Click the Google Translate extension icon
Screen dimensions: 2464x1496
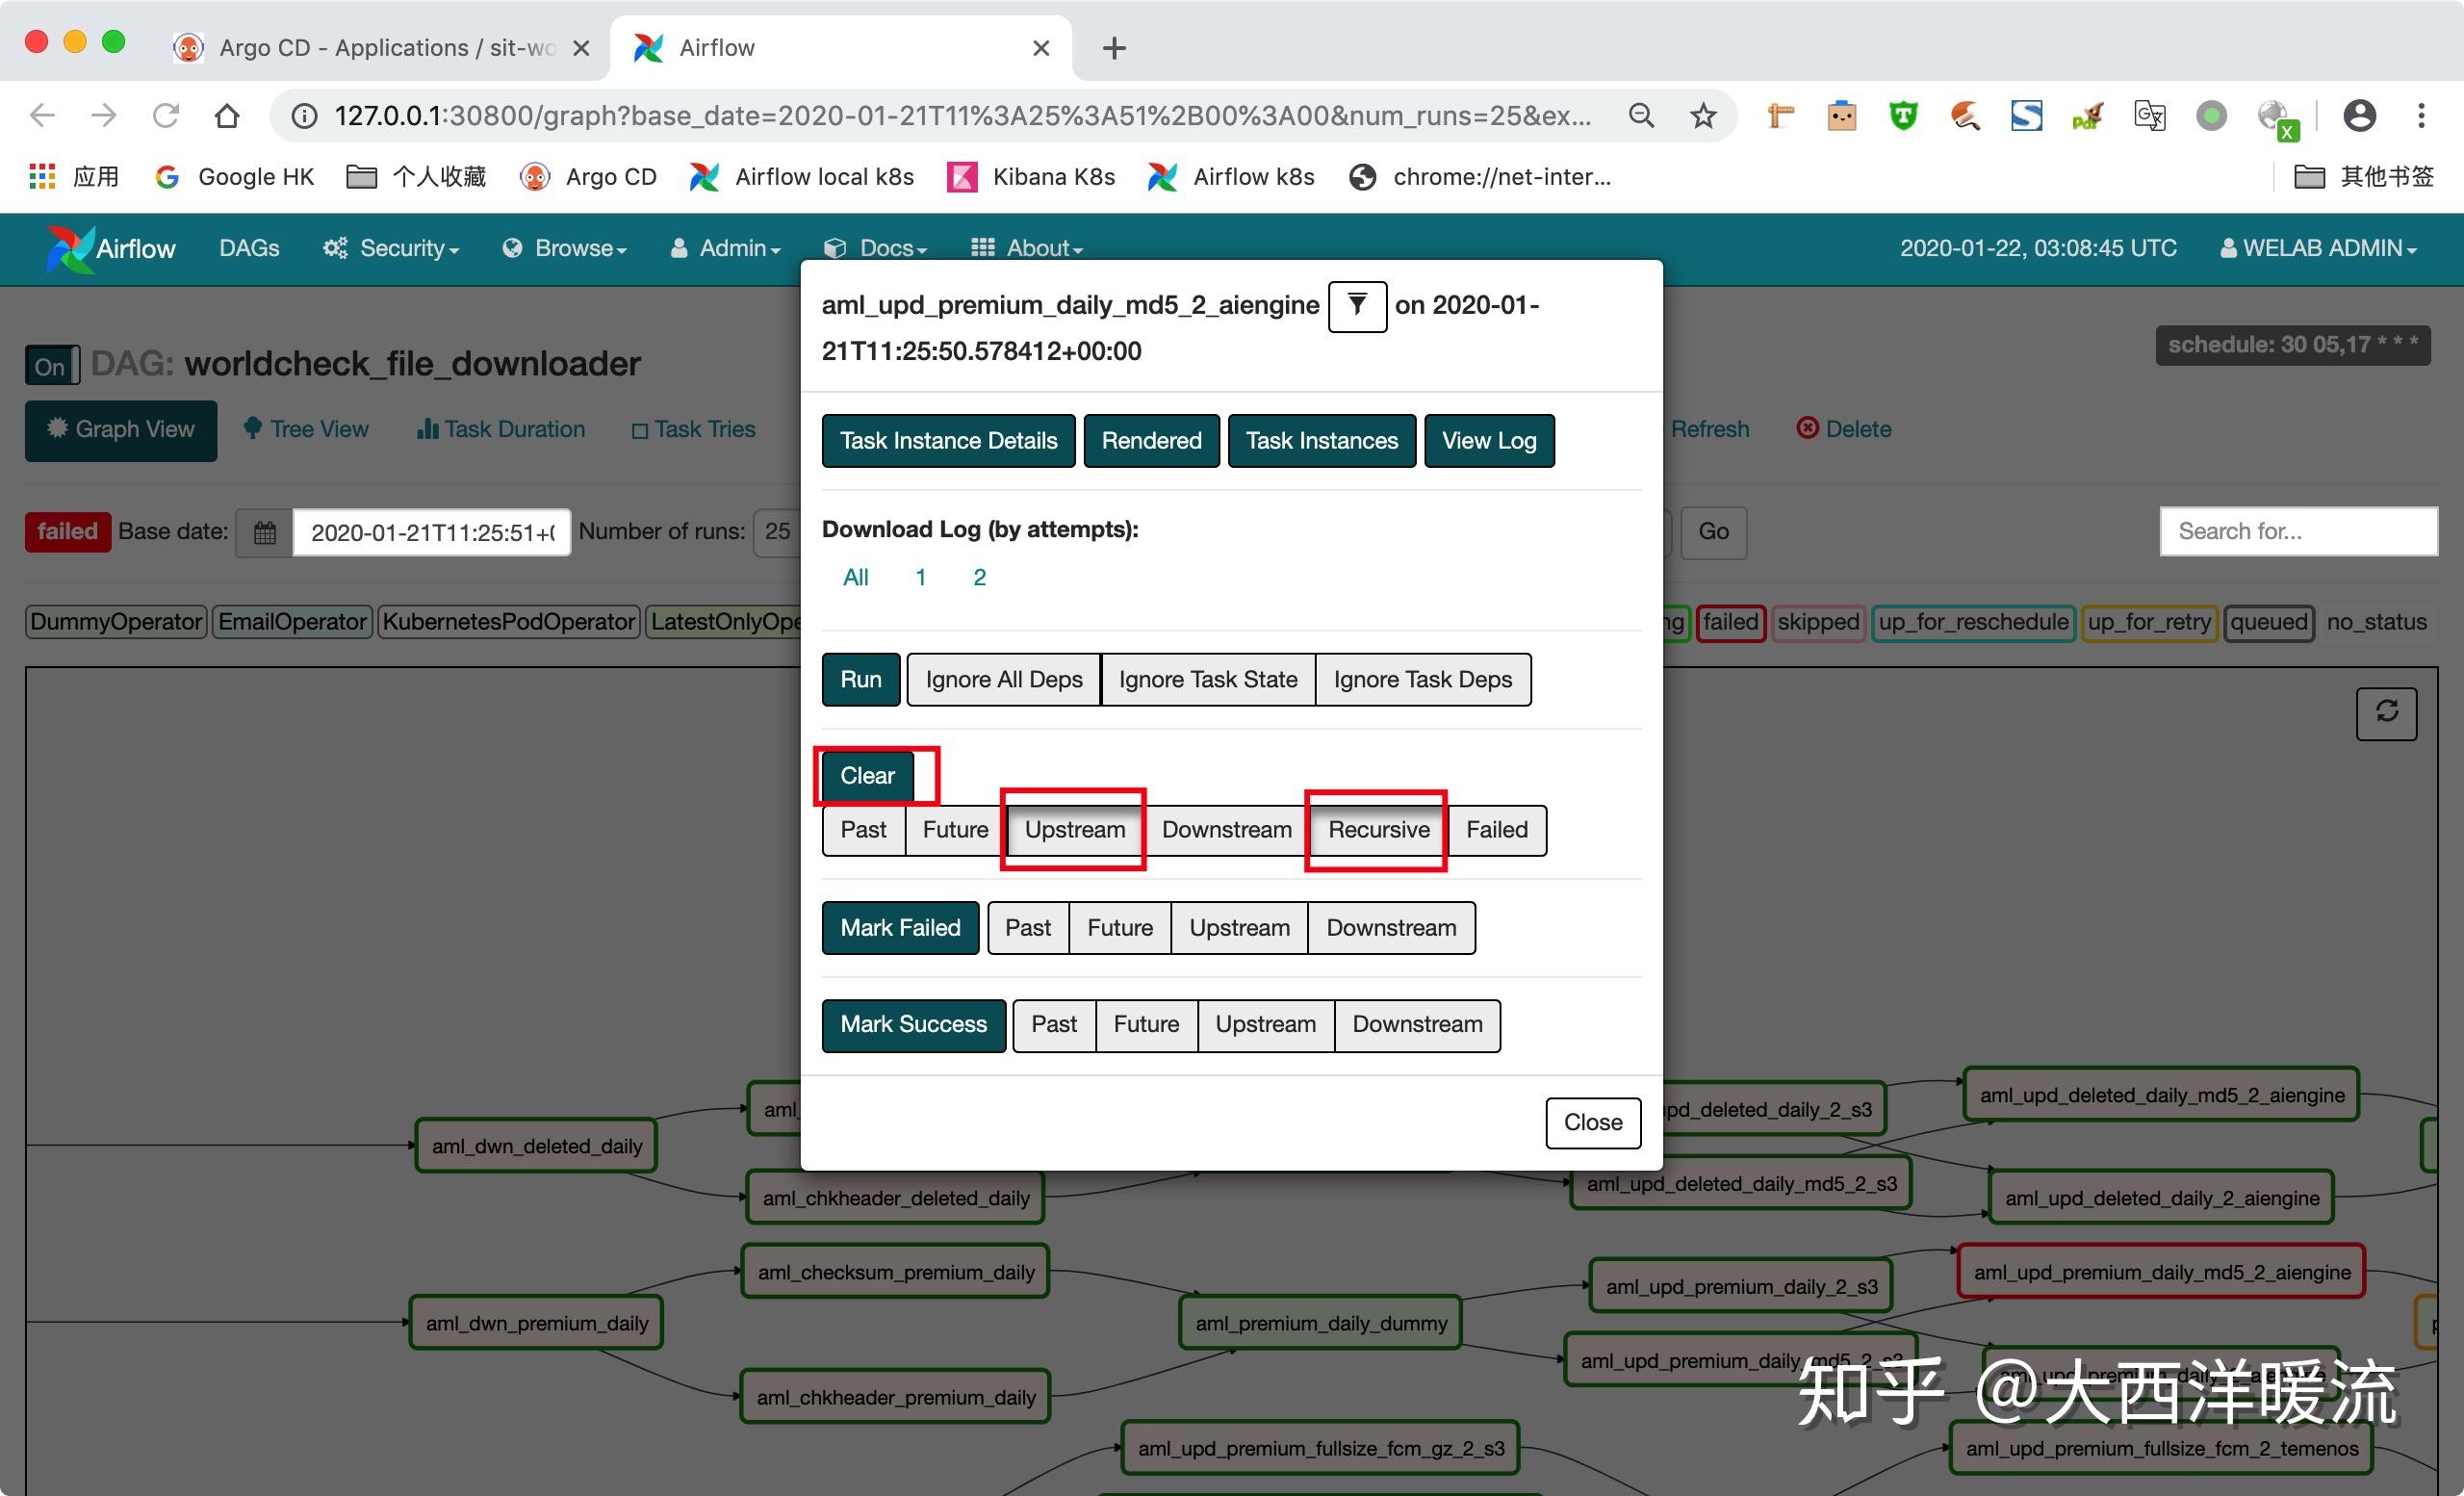2149,115
